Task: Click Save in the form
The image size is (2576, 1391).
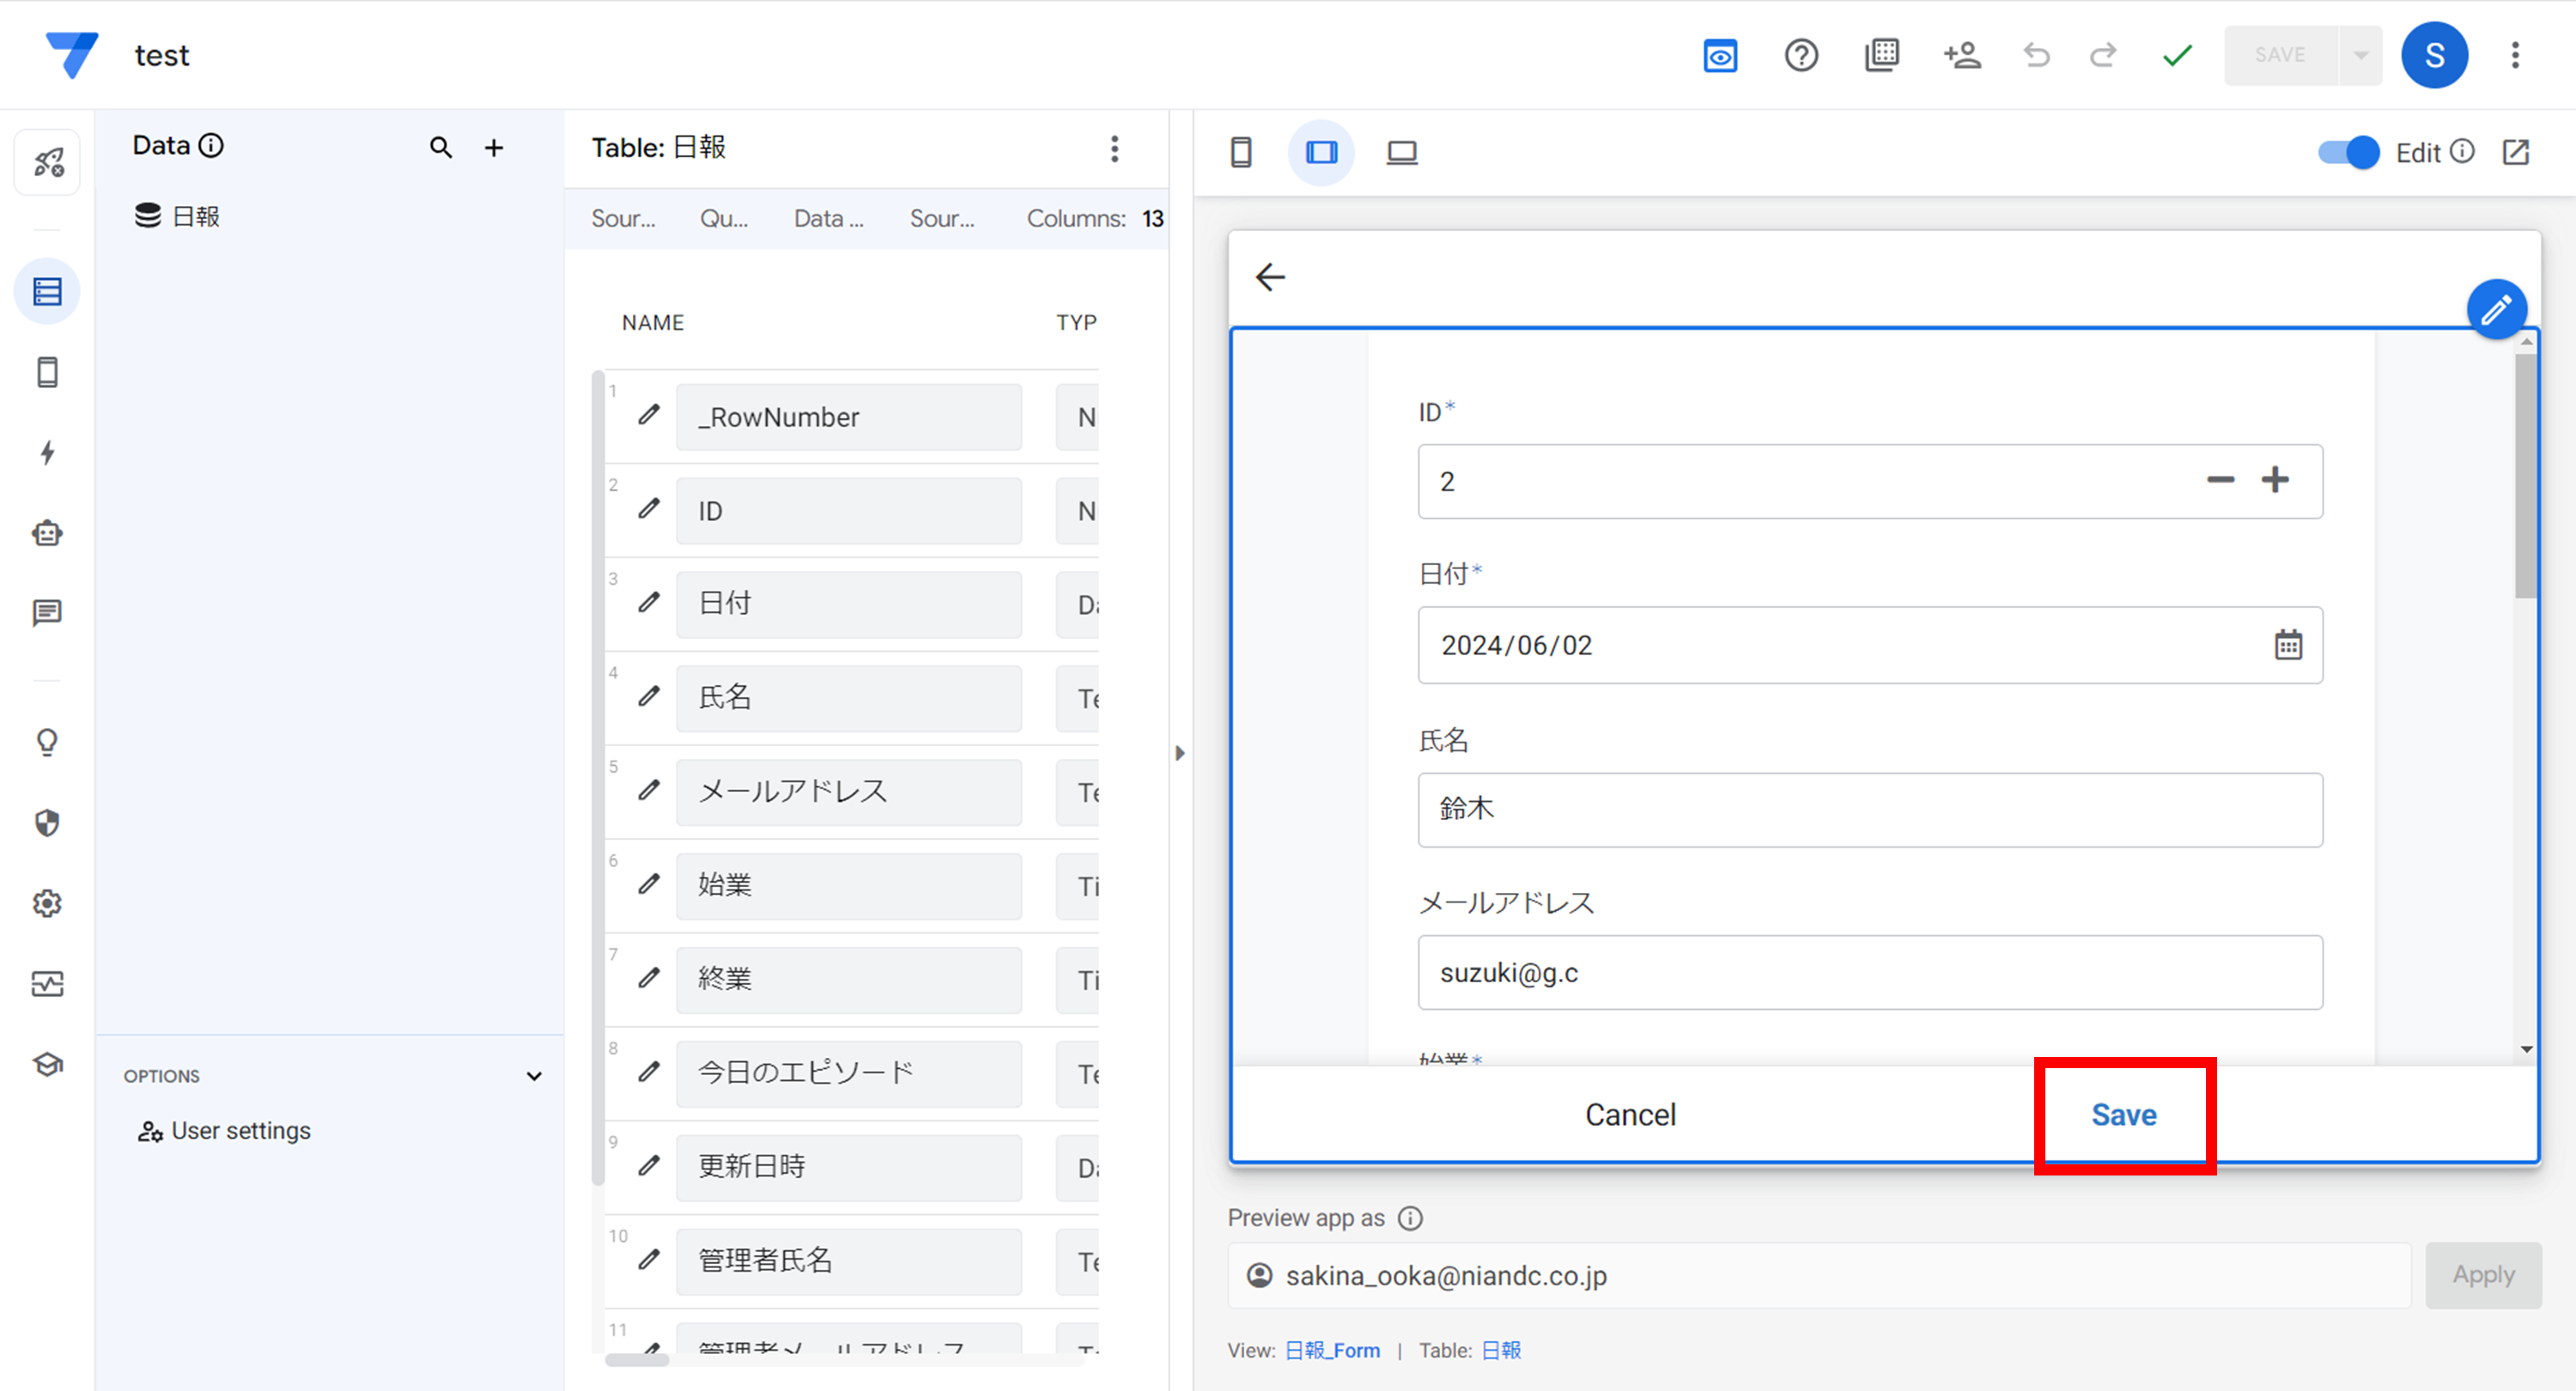Action: 2124,1115
